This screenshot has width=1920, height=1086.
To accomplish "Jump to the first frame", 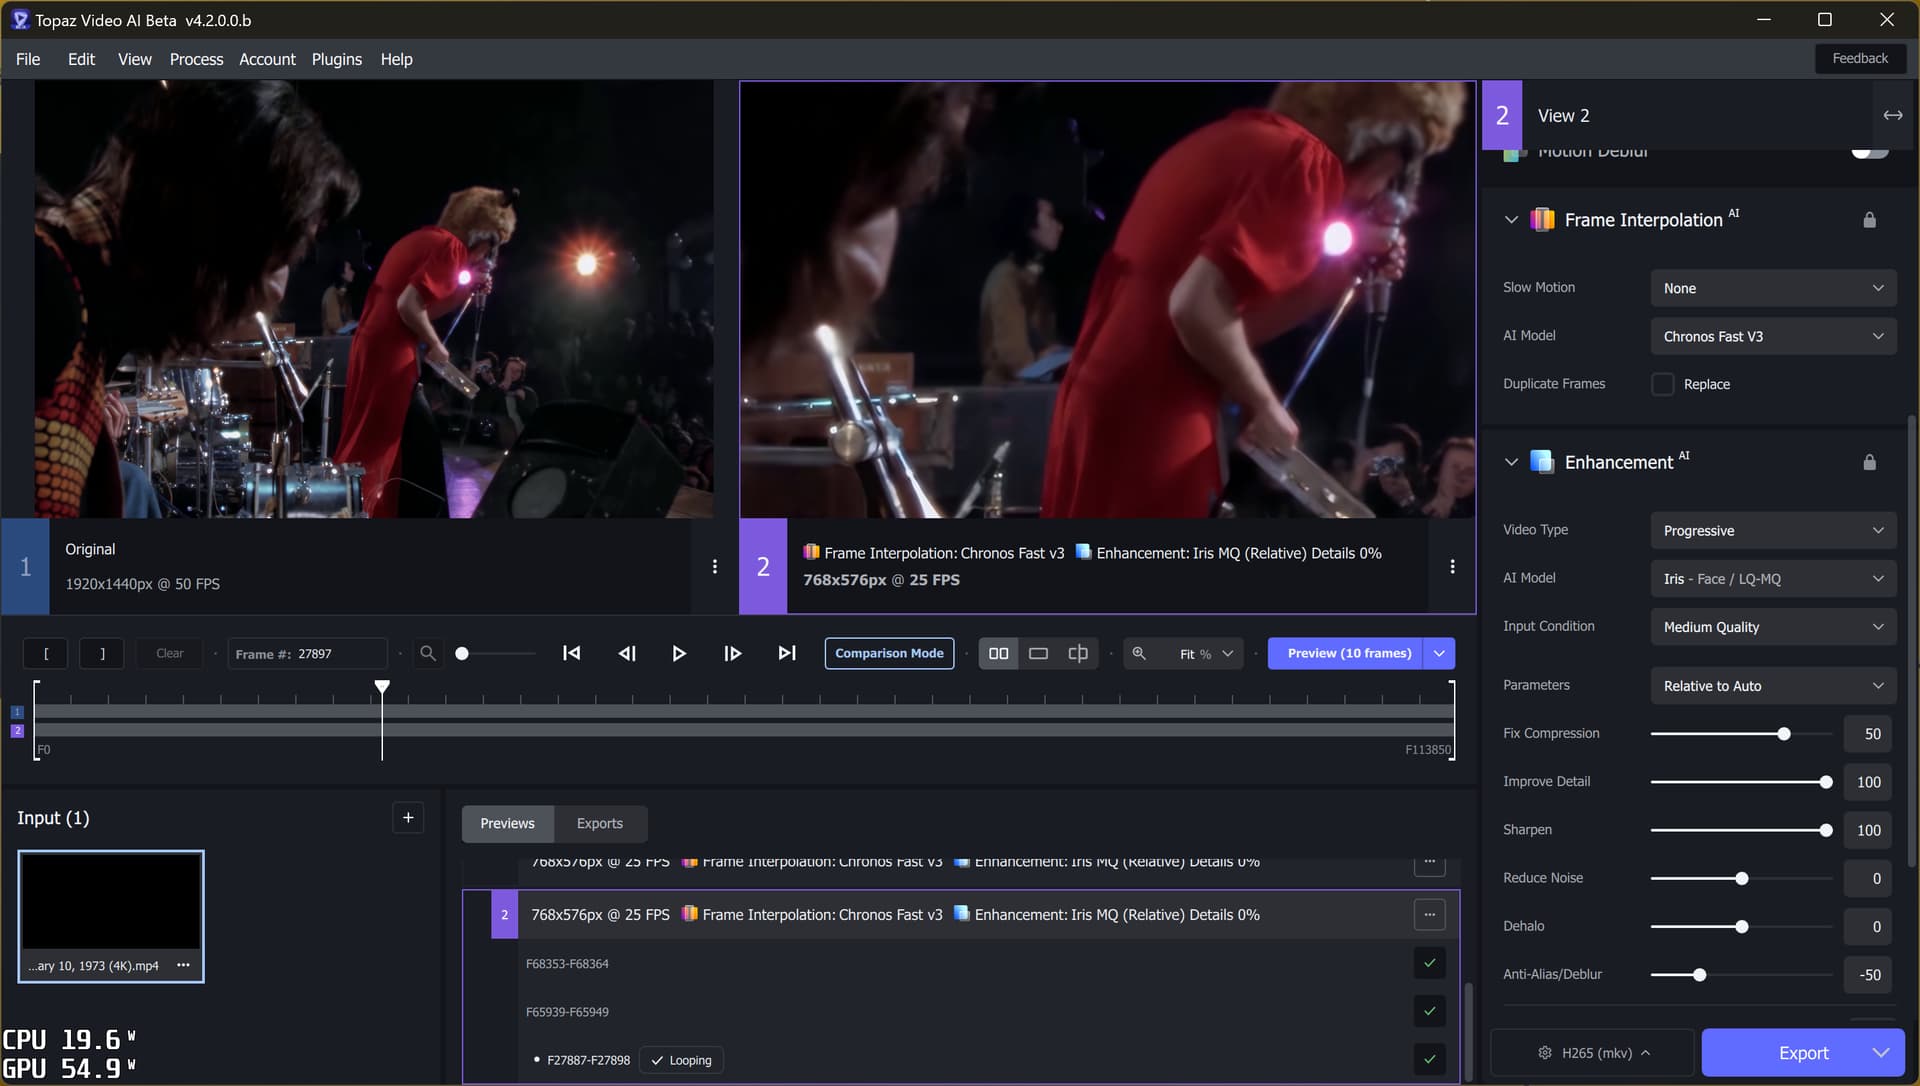I will click(571, 653).
